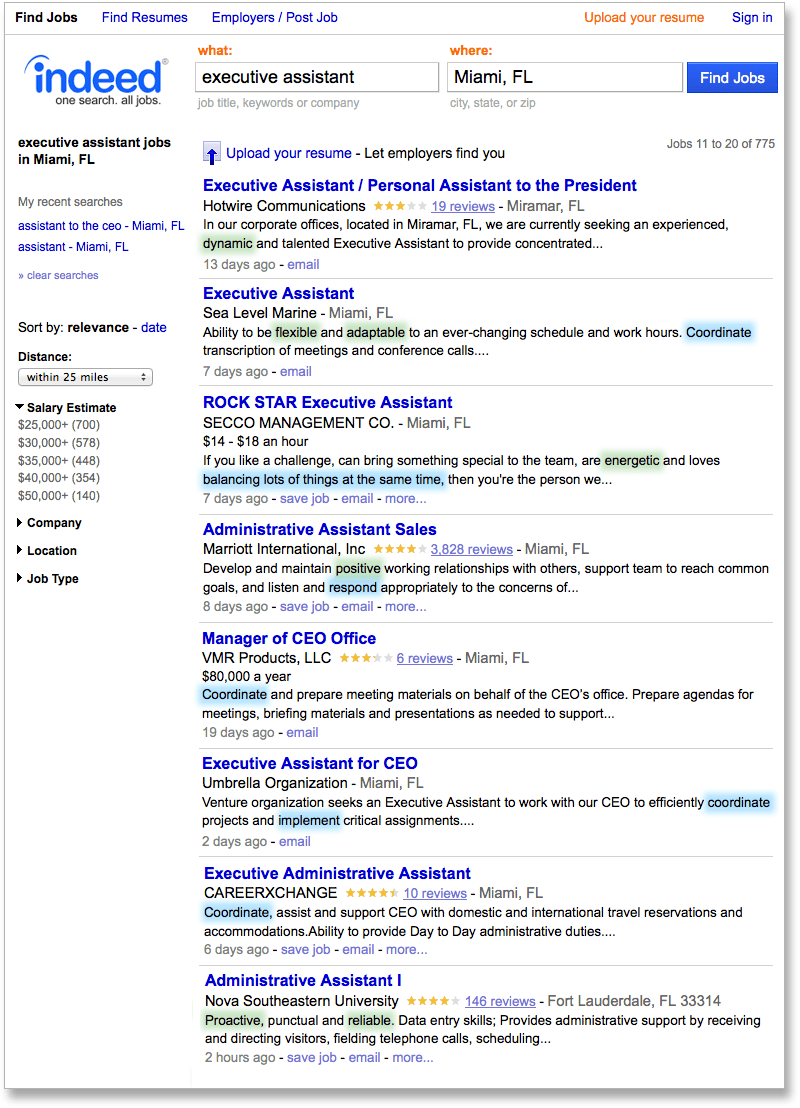Click the clear searches link
Viewport: 800px width, 1108px height.
coord(59,276)
